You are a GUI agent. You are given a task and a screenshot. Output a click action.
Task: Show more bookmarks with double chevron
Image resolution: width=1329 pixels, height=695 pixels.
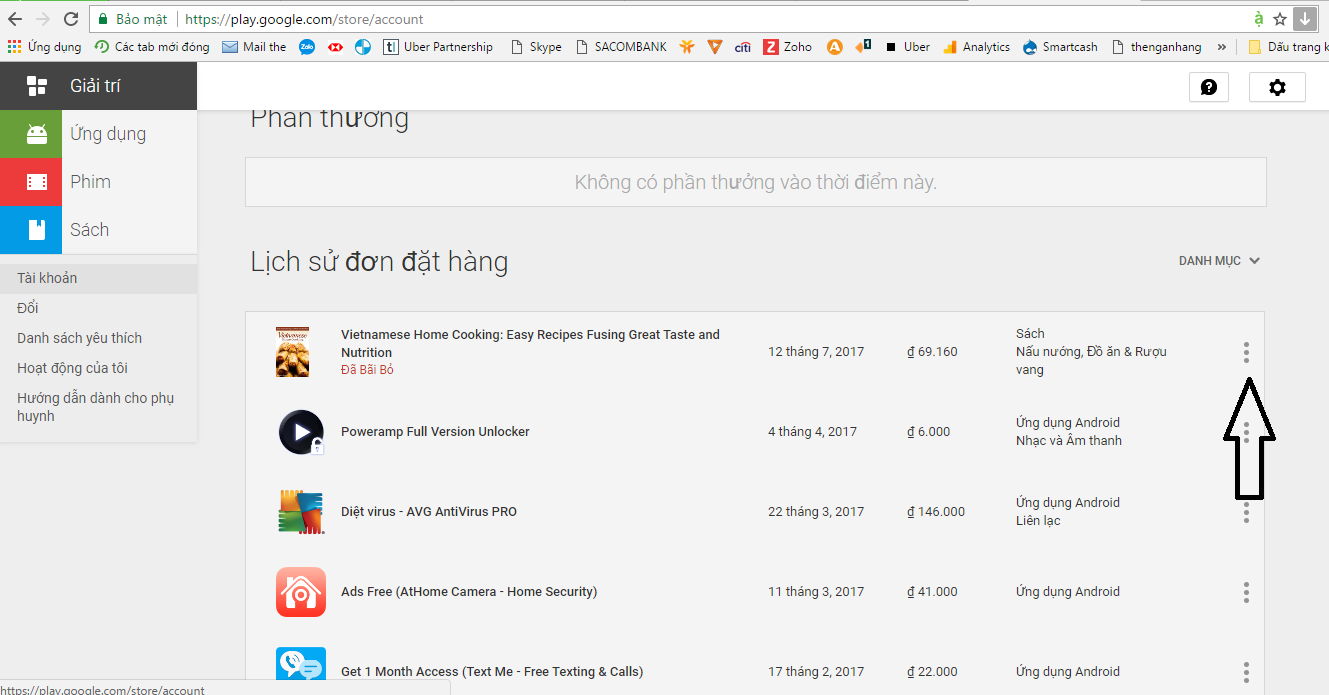click(x=1222, y=47)
